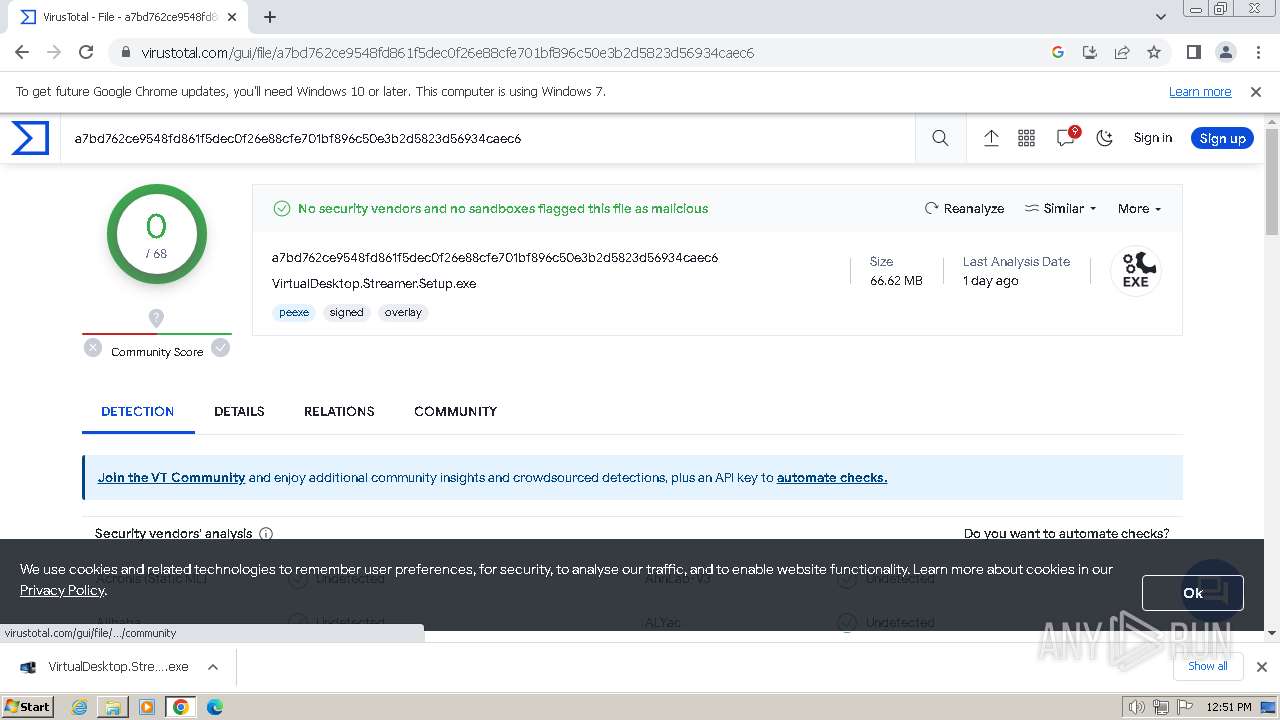Open Microsoft Edge from taskbar
Screen dimensions: 1280x720
[214, 707]
